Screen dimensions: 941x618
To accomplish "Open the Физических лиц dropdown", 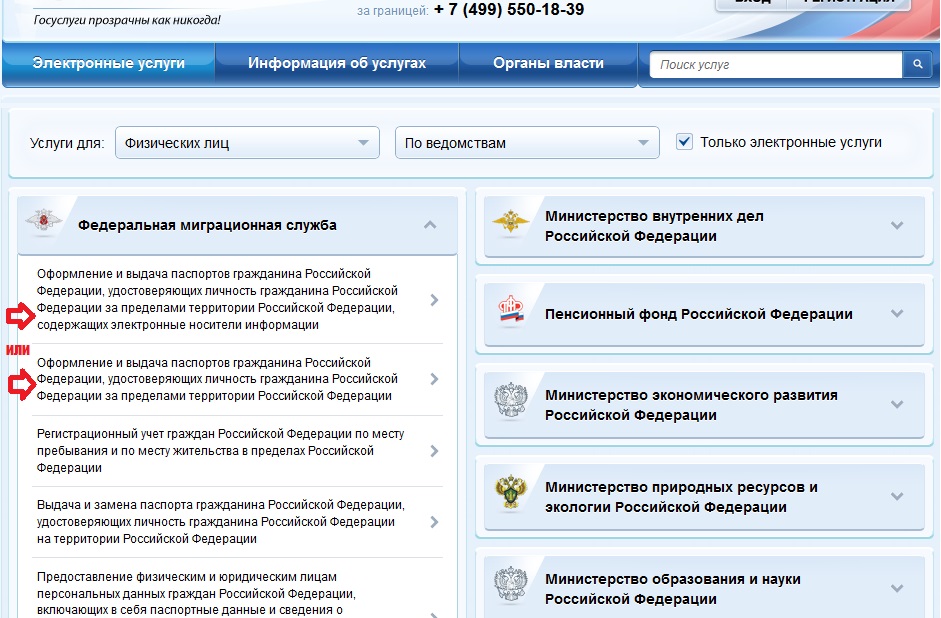I will [x=247, y=143].
